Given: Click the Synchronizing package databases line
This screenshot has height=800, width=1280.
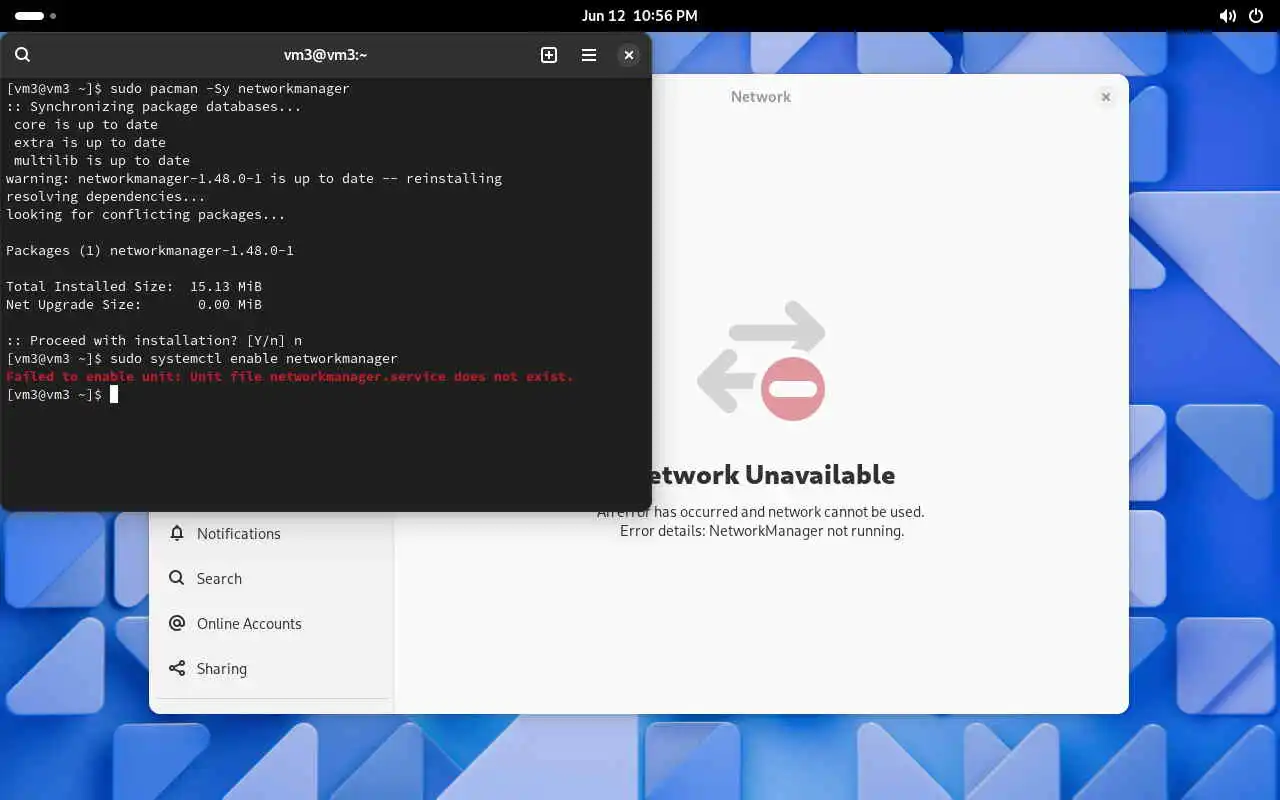Looking at the screenshot, I should click(154, 107).
